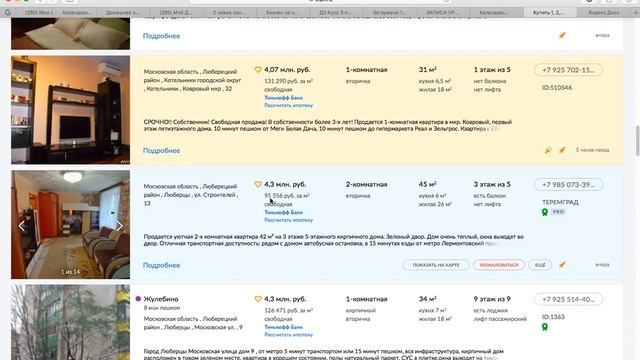Image resolution: width=640 pixels, height=360 pixels.
Task: Show the next photo in the Строителей listing carousel
Action: click(119, 226)
